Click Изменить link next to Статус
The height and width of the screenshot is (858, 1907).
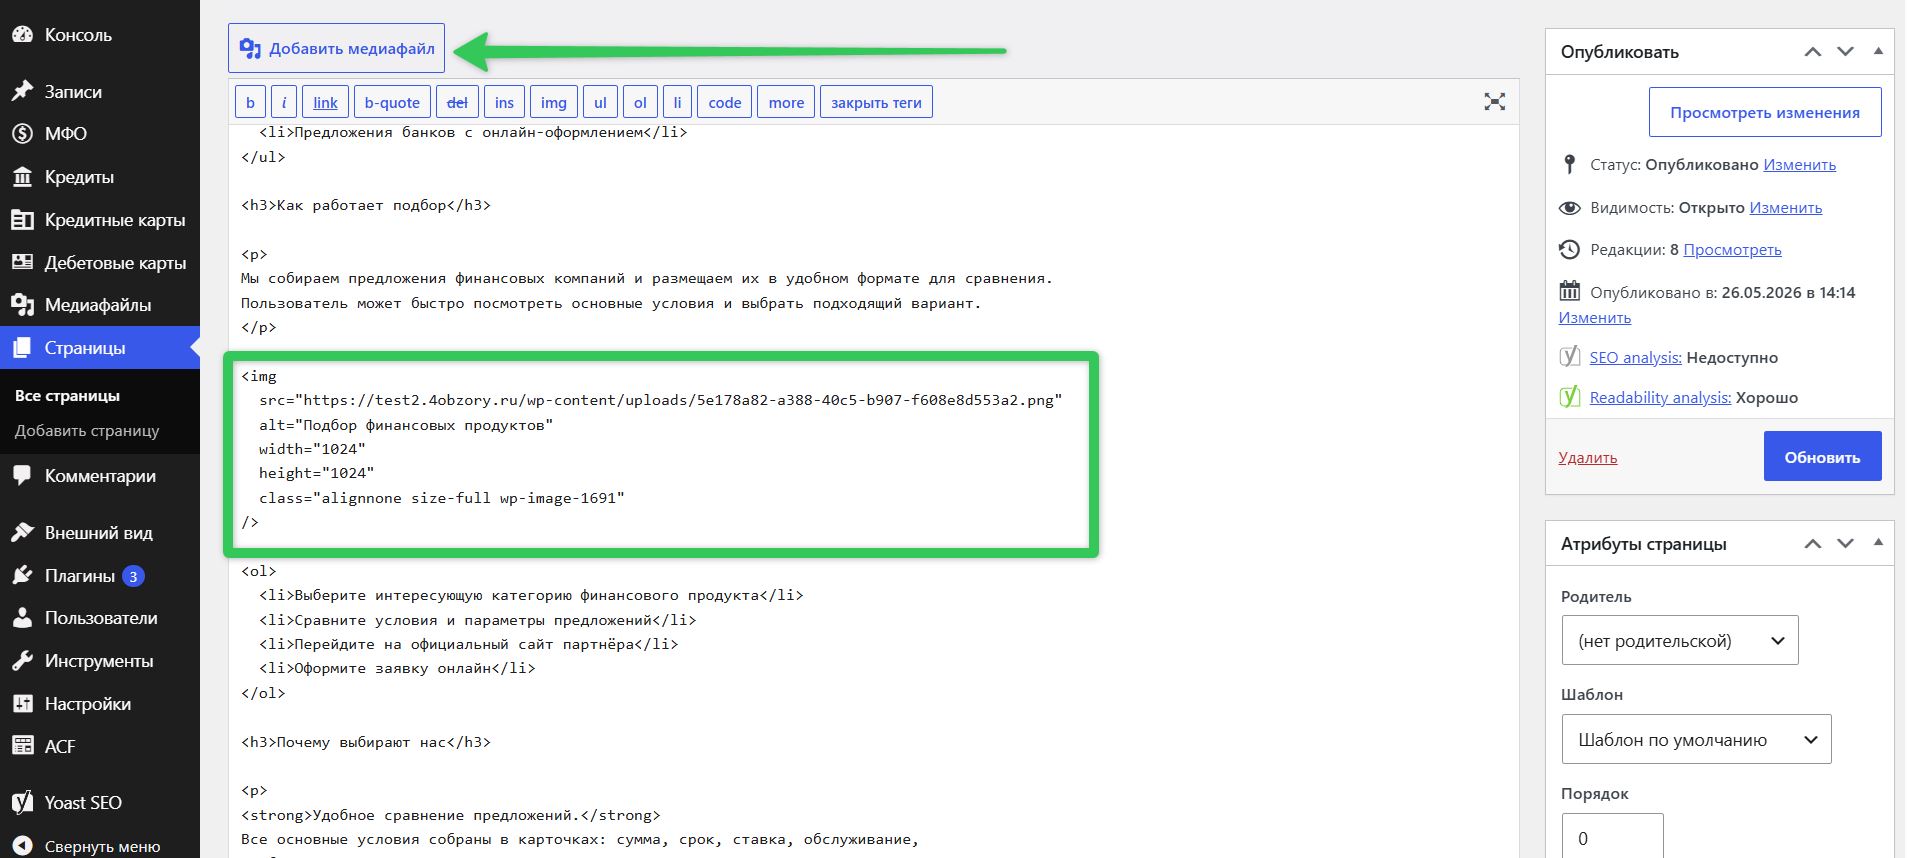(x=1799, y=165)
